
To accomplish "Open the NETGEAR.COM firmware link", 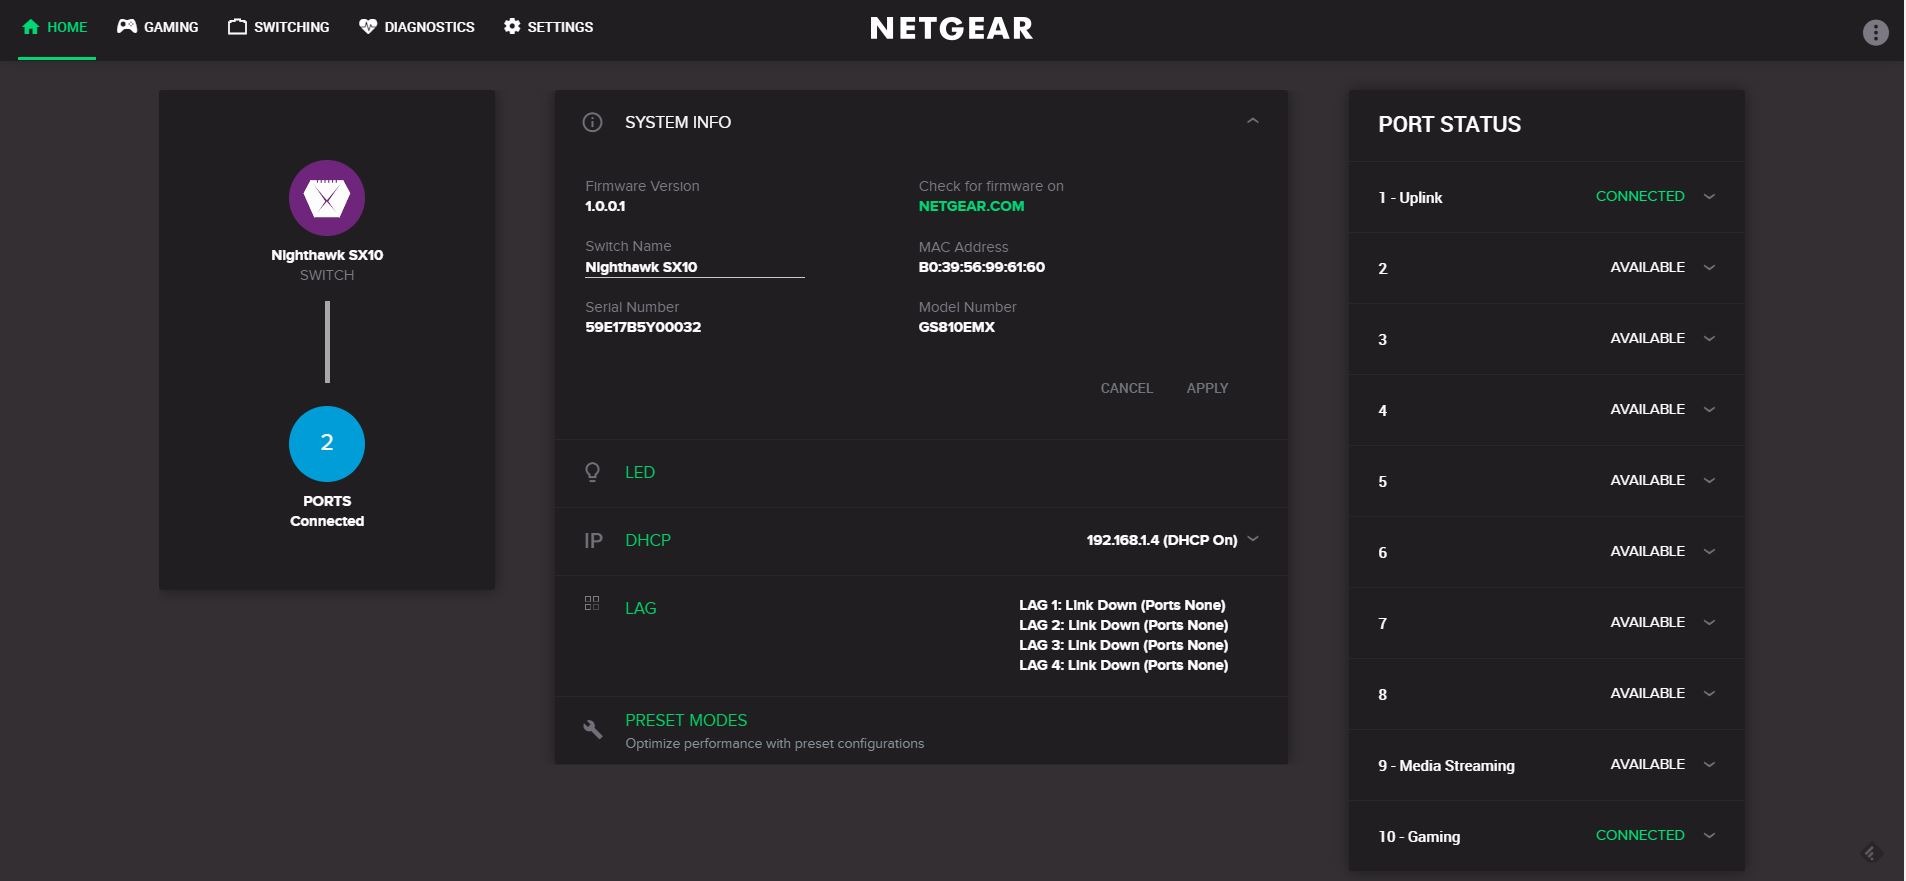I will (971, 206).
